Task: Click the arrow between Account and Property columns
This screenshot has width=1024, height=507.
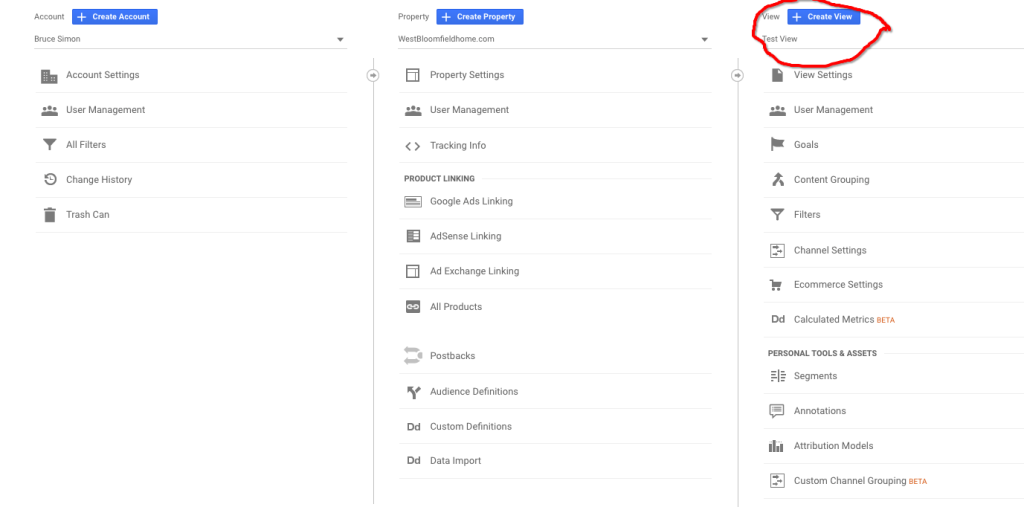Action: 374,76
